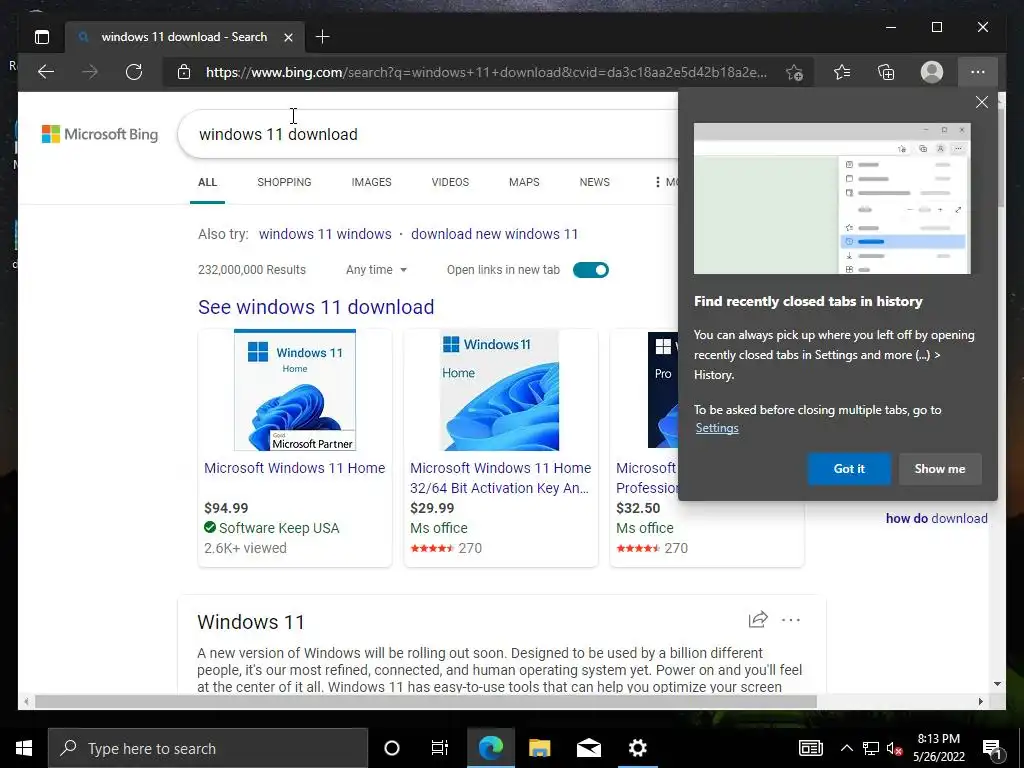Toggle Open links in new tab

(x=590, y=270)
